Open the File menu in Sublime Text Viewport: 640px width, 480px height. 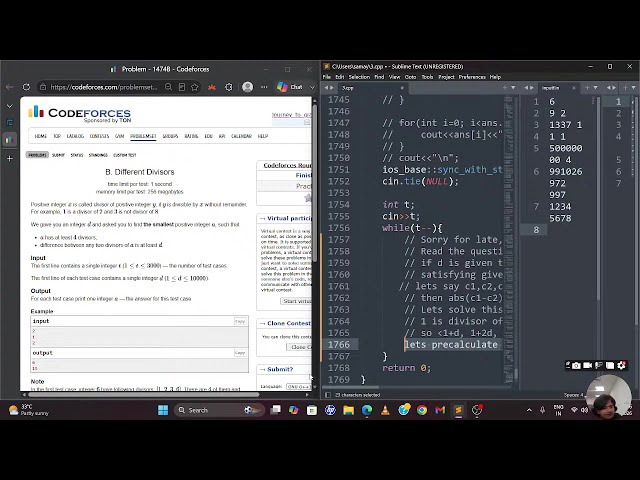(x=327, y=77)
